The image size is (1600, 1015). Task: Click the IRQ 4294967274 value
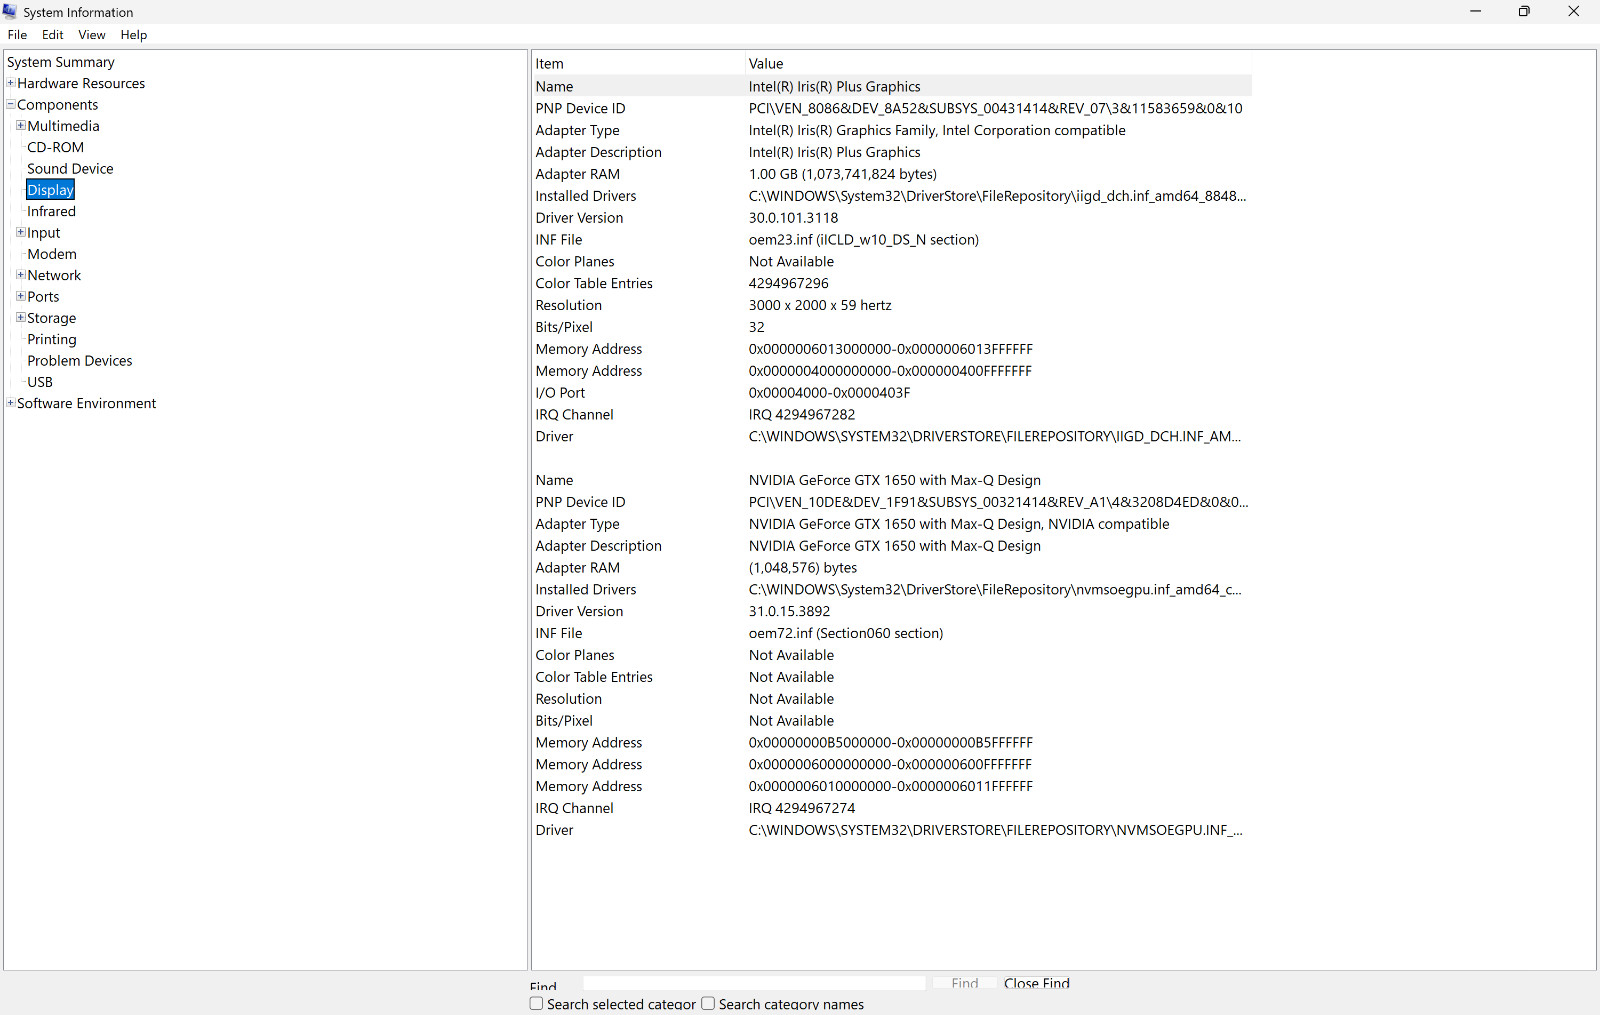[x=802, y=809]
